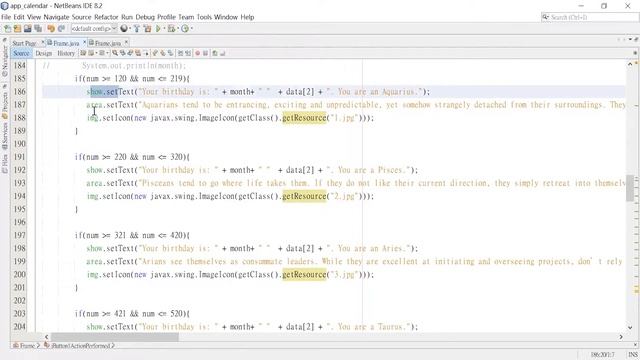The height and width of the screenshot is (360, 640).
Task: Open the Tools menu
Action: pos(204,17)
